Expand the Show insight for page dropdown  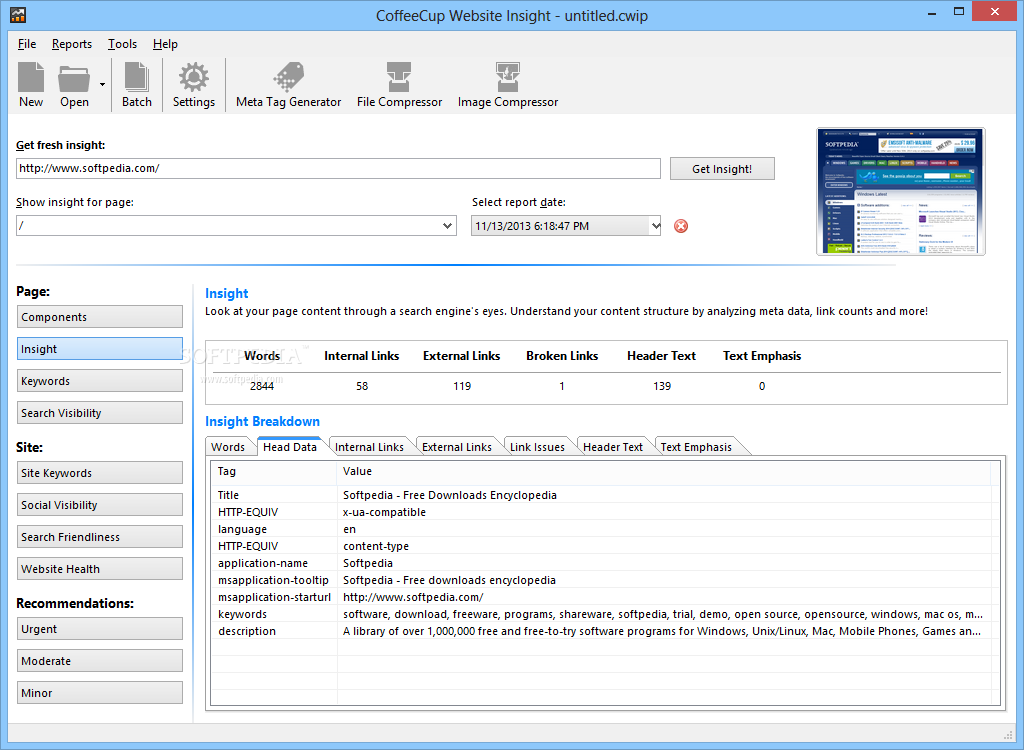(x=447, y=226)
